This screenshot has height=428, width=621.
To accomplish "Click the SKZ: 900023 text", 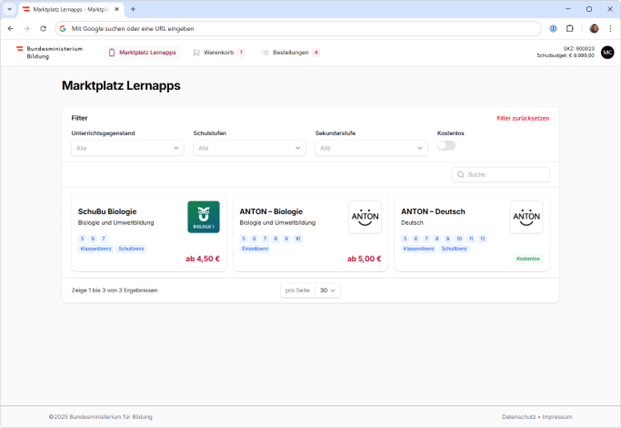I will 579,49.
